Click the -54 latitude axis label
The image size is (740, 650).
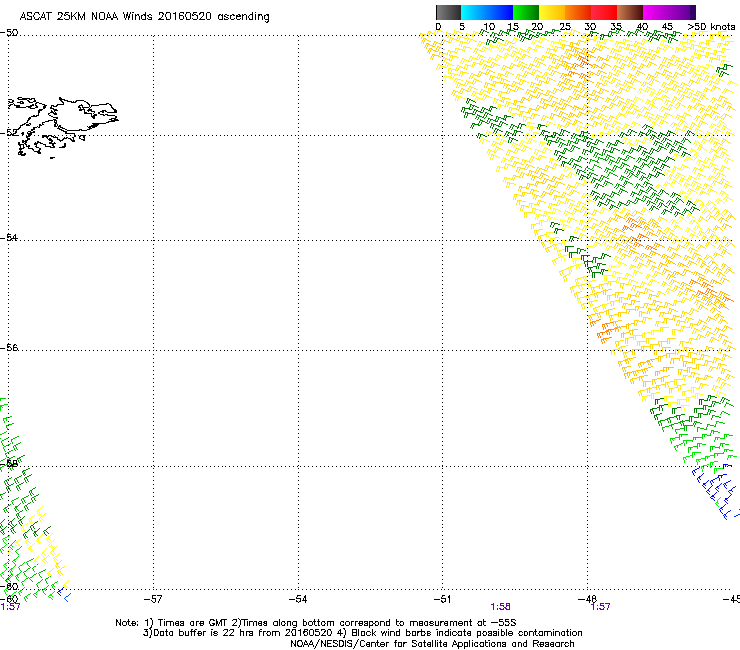(x=9, y=237)
